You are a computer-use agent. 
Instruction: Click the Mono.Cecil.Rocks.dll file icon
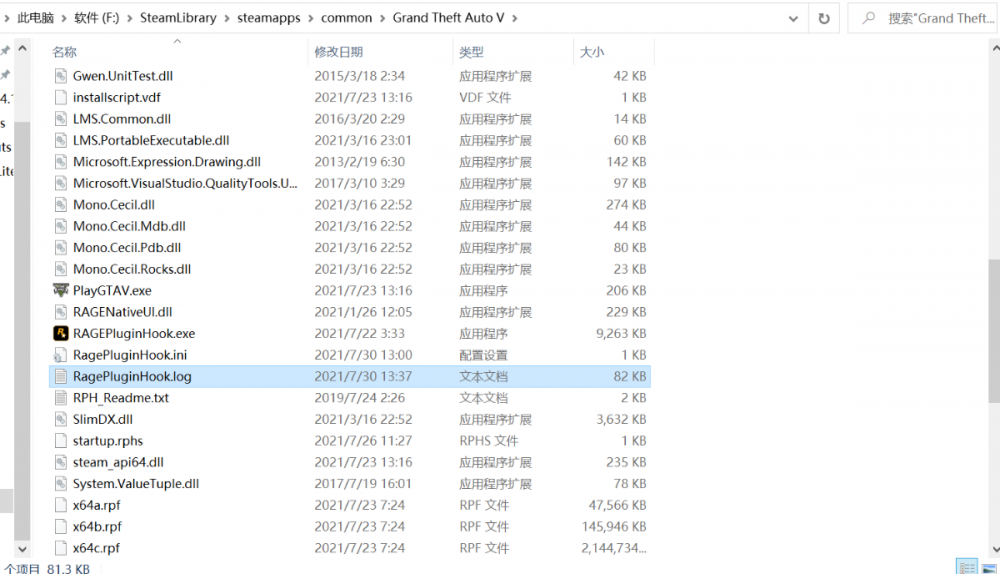coord(61,269)
